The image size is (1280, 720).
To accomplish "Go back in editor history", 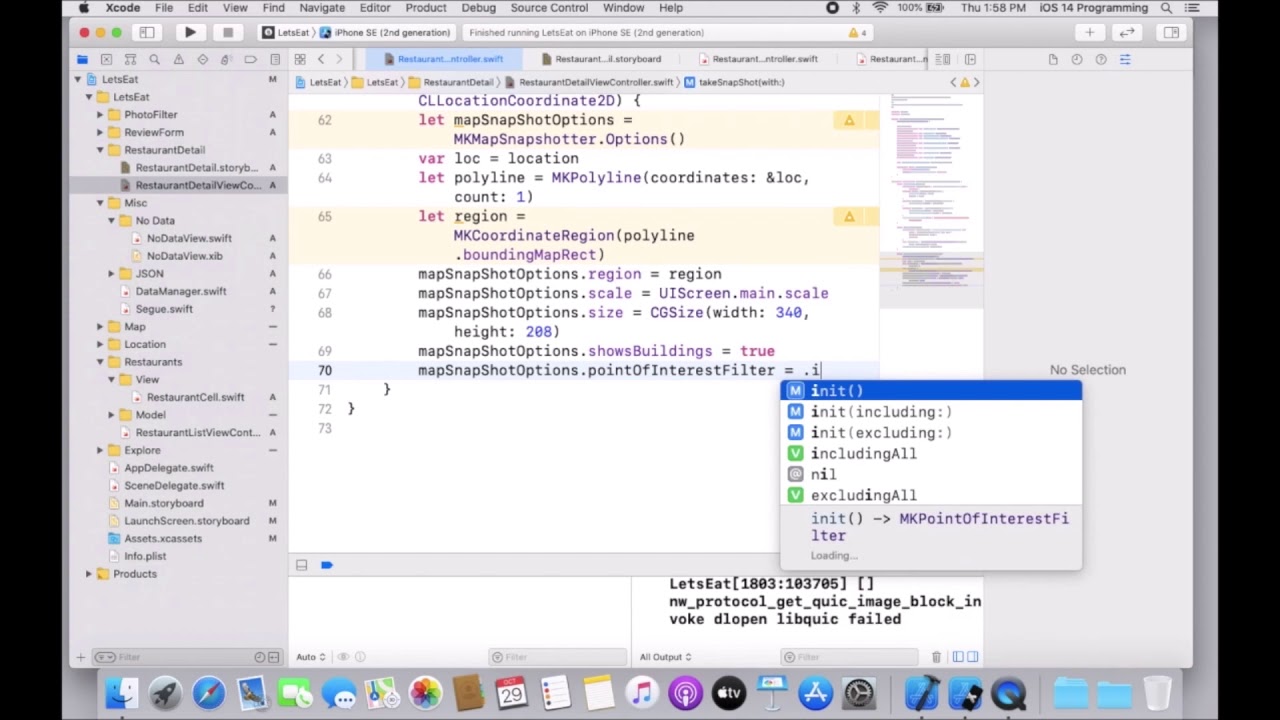I will [320, 59].
